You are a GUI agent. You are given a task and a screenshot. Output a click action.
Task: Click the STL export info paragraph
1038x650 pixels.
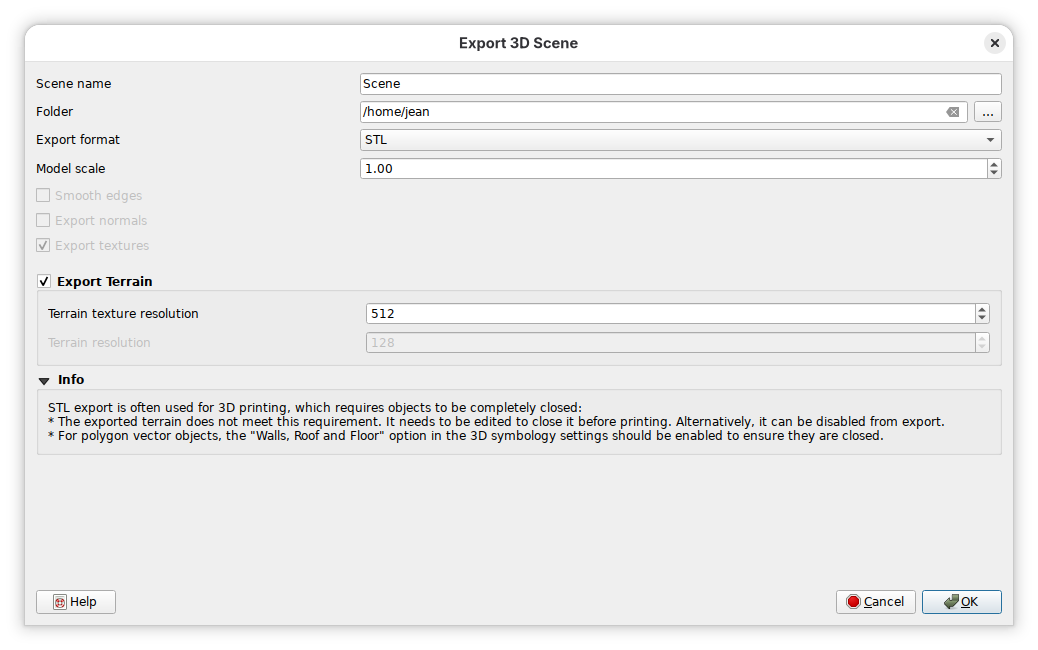coord(496,422)
